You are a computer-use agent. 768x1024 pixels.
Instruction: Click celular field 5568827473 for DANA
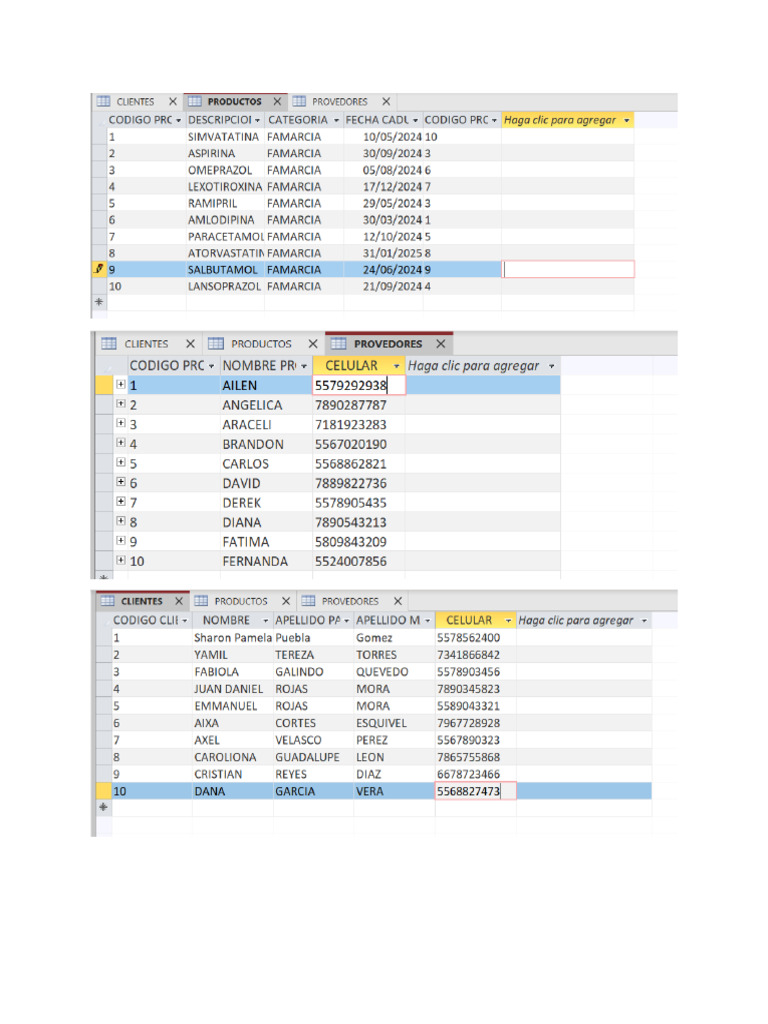click(475, 791)
